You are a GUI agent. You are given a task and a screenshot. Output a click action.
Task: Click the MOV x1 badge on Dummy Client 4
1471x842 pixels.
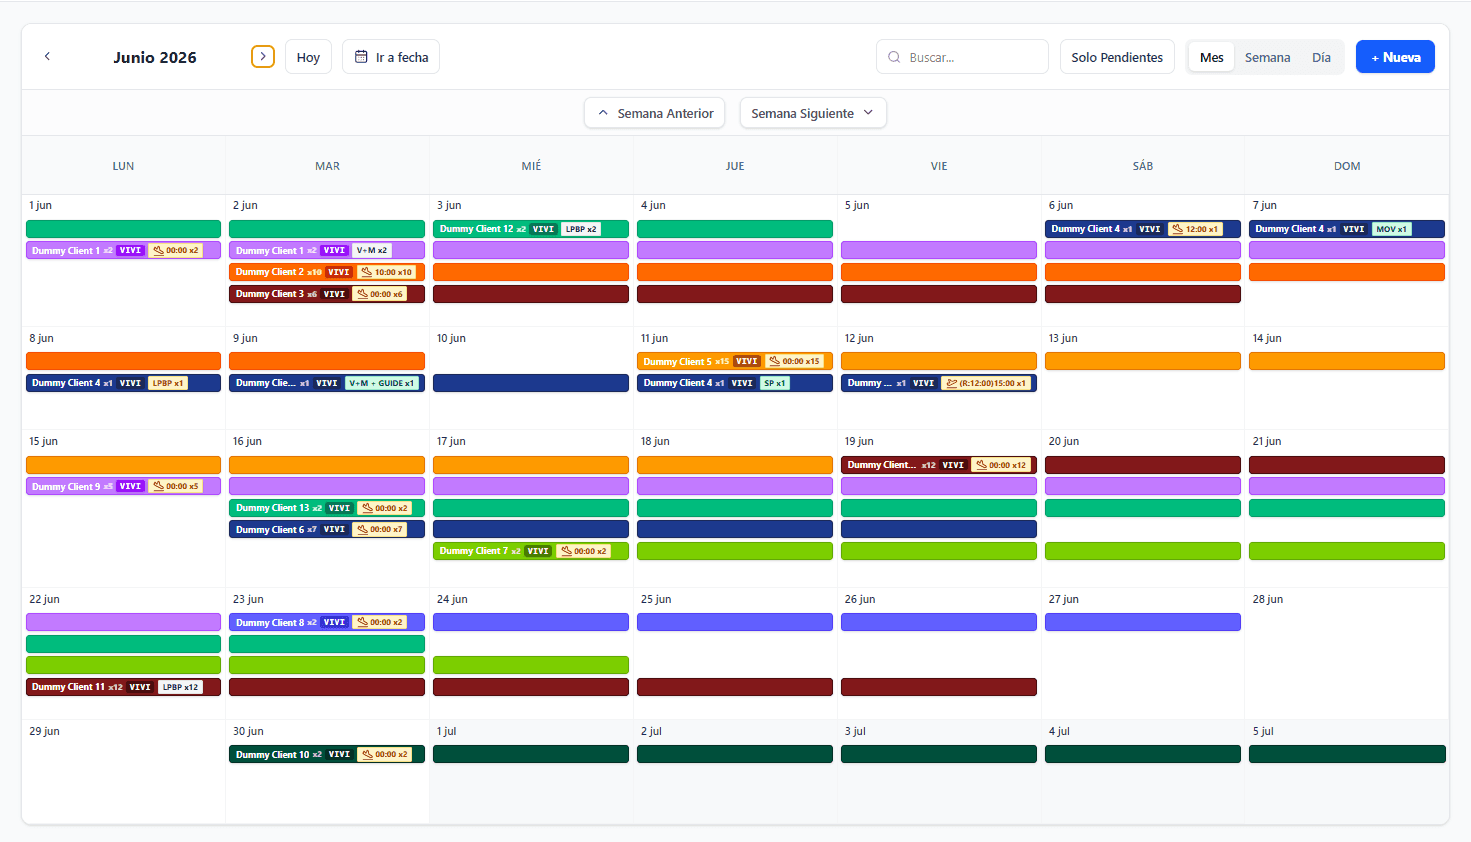click(x=1393, y=228)
